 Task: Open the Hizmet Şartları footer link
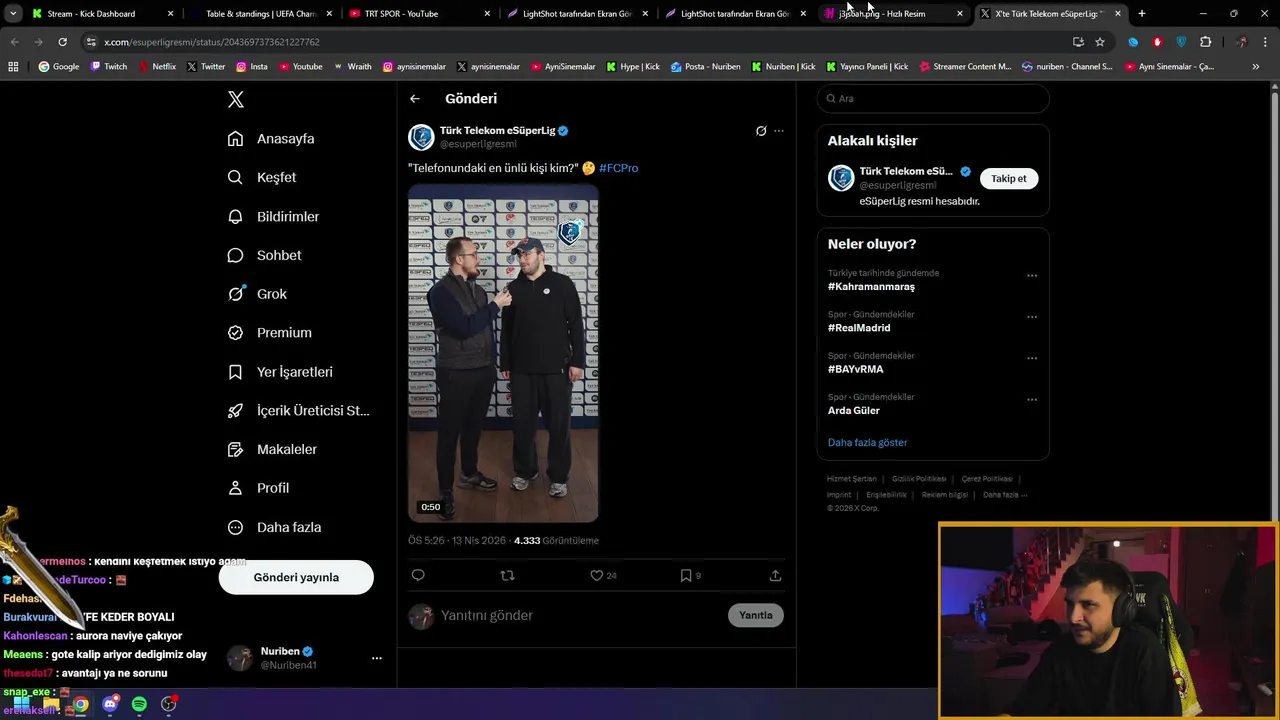[851, 479]
